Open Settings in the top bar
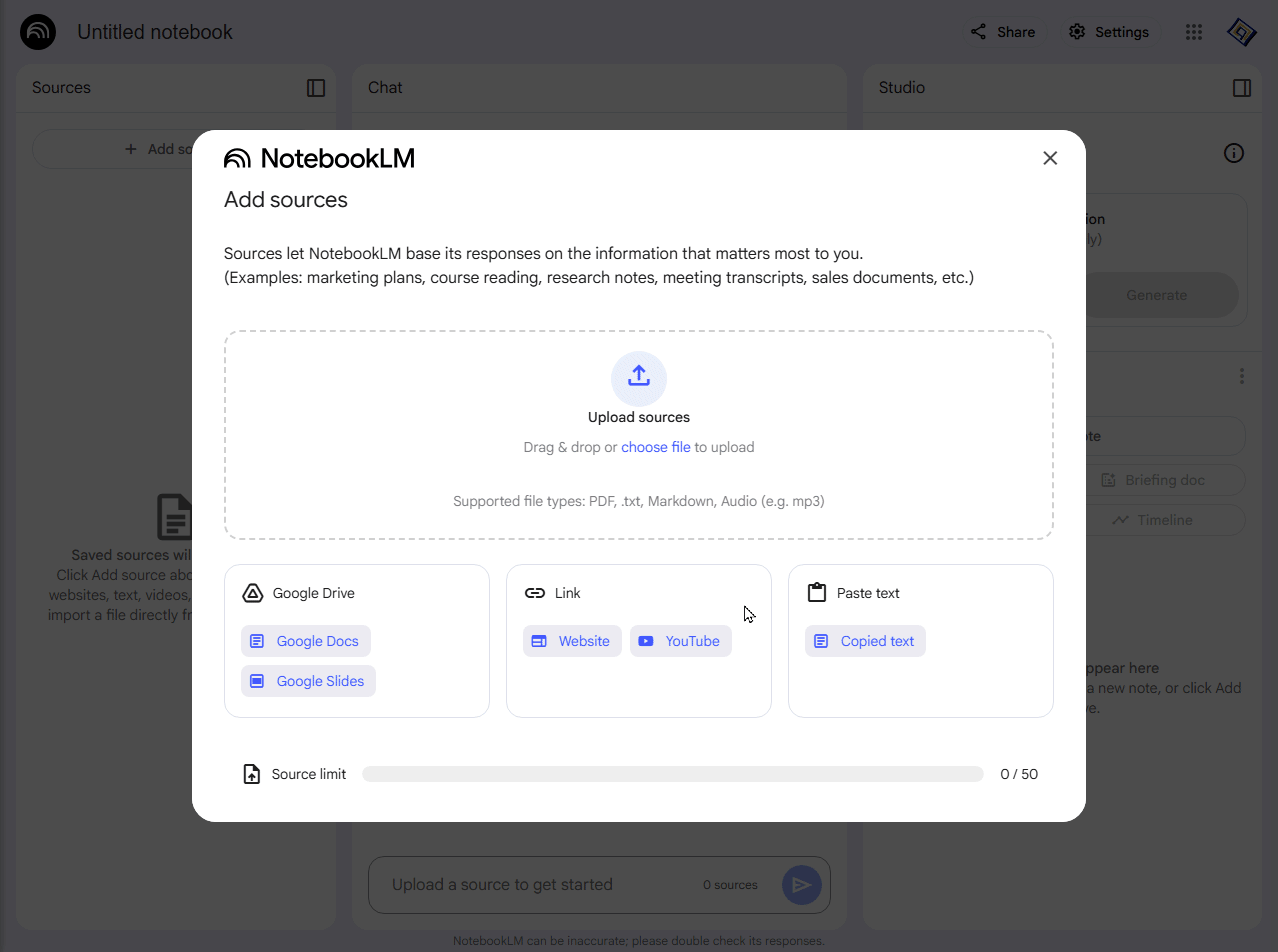The width and height of the screenshot is (1278, 952). (x=1108, y=32)
